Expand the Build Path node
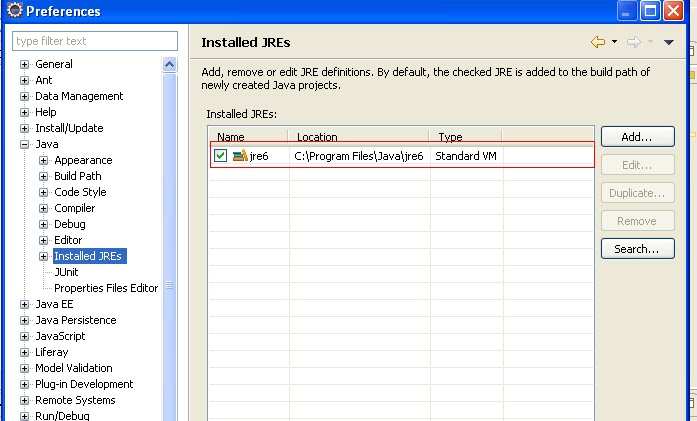The height and width of the screenshot is (421, 697). pyautogui.click(x=43, y=176)
